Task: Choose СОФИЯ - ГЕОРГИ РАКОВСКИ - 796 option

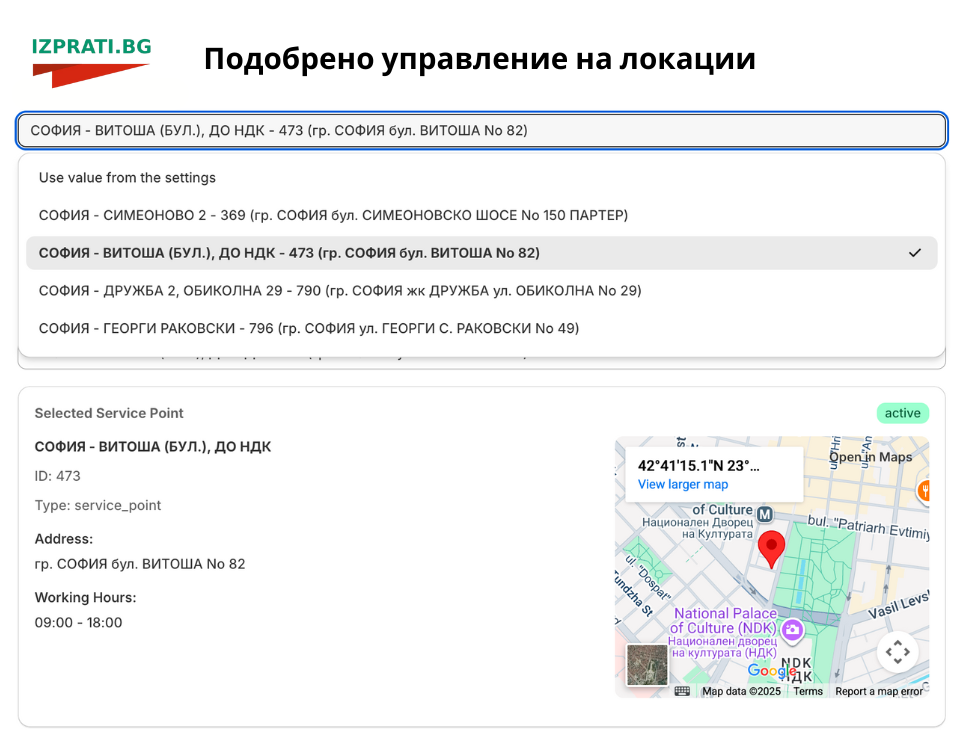Action: point(308,328)
